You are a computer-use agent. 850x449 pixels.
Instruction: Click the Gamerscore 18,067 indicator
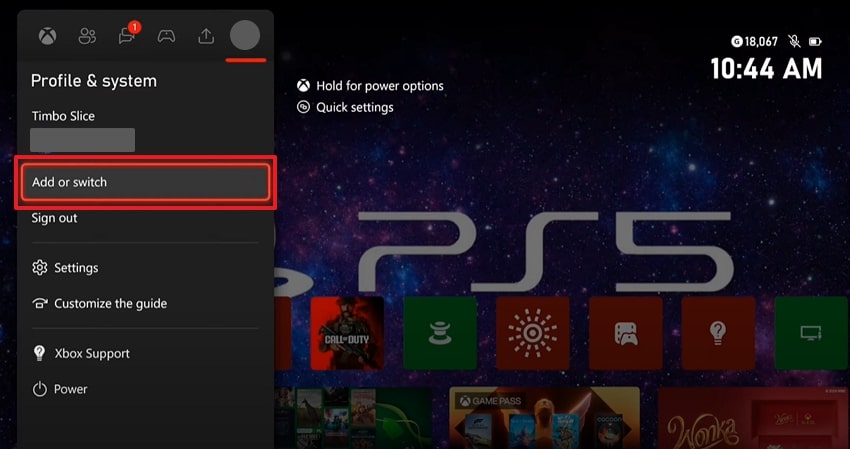click(x=755, y=41)
